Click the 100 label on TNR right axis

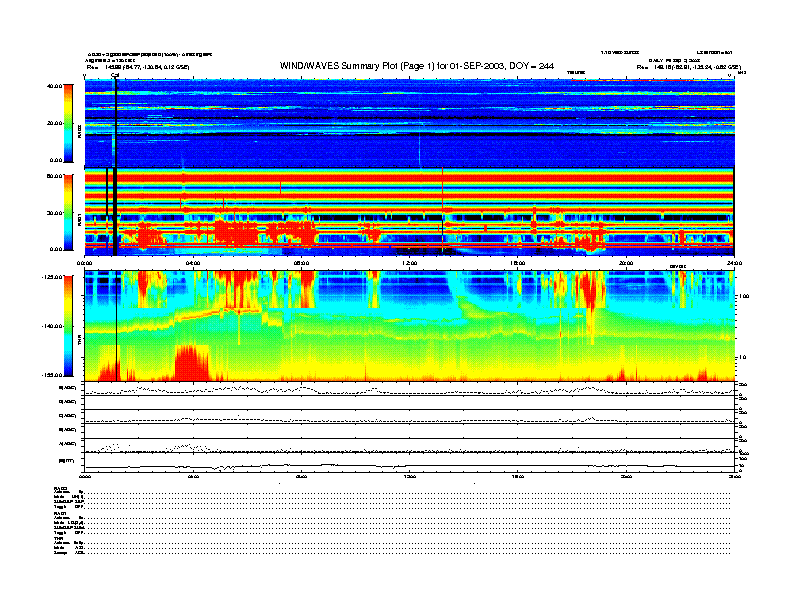pos(744,296)
